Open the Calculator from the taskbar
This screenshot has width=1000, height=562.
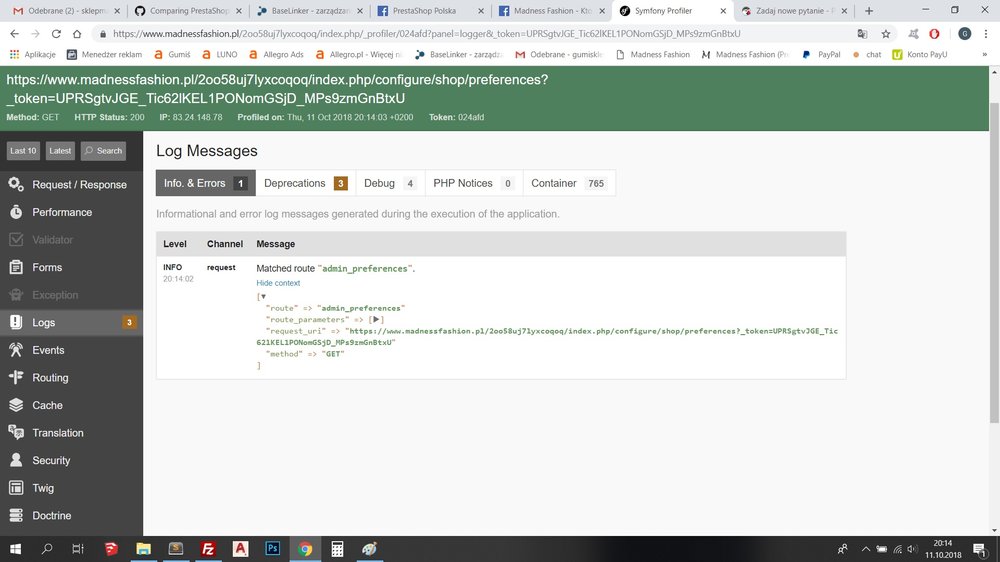[337, 549]
